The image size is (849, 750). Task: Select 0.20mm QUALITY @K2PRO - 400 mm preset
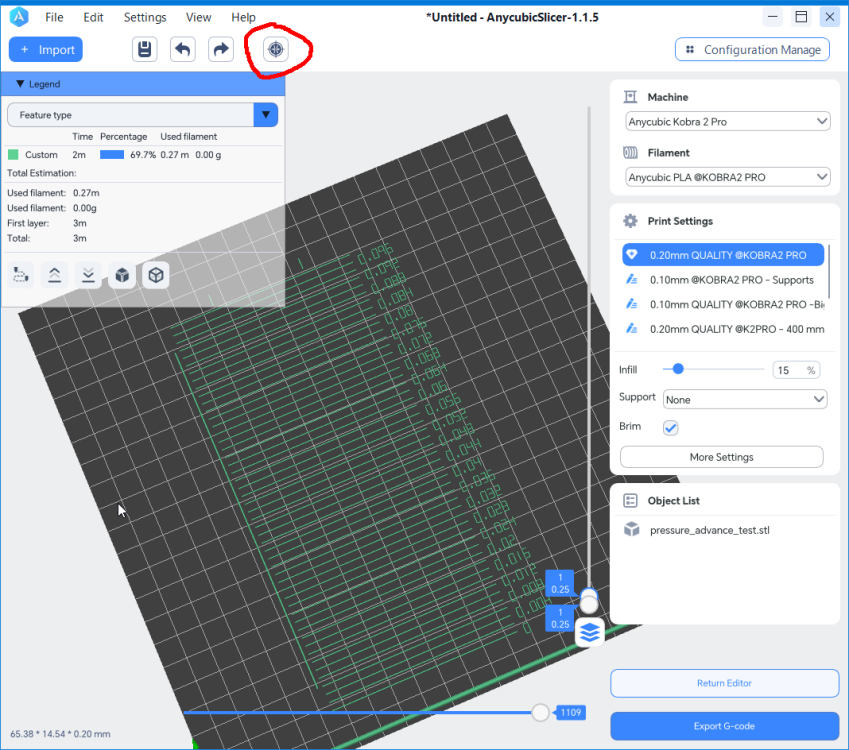pyautogui.click(x=723, y=328)
